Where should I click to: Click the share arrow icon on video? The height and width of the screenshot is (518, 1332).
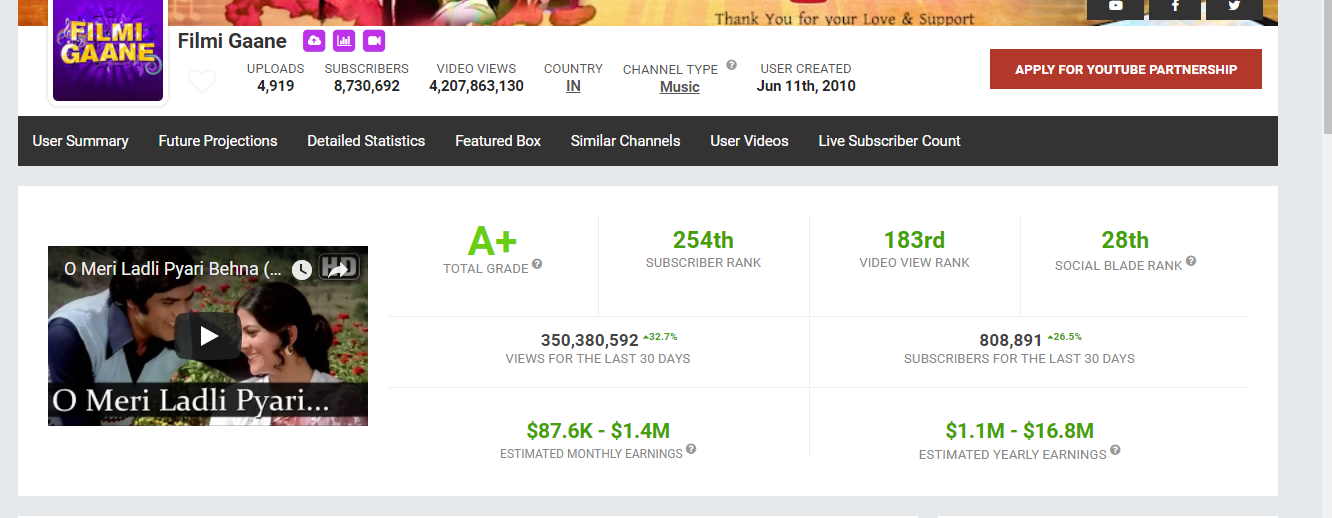click(339, 268)
